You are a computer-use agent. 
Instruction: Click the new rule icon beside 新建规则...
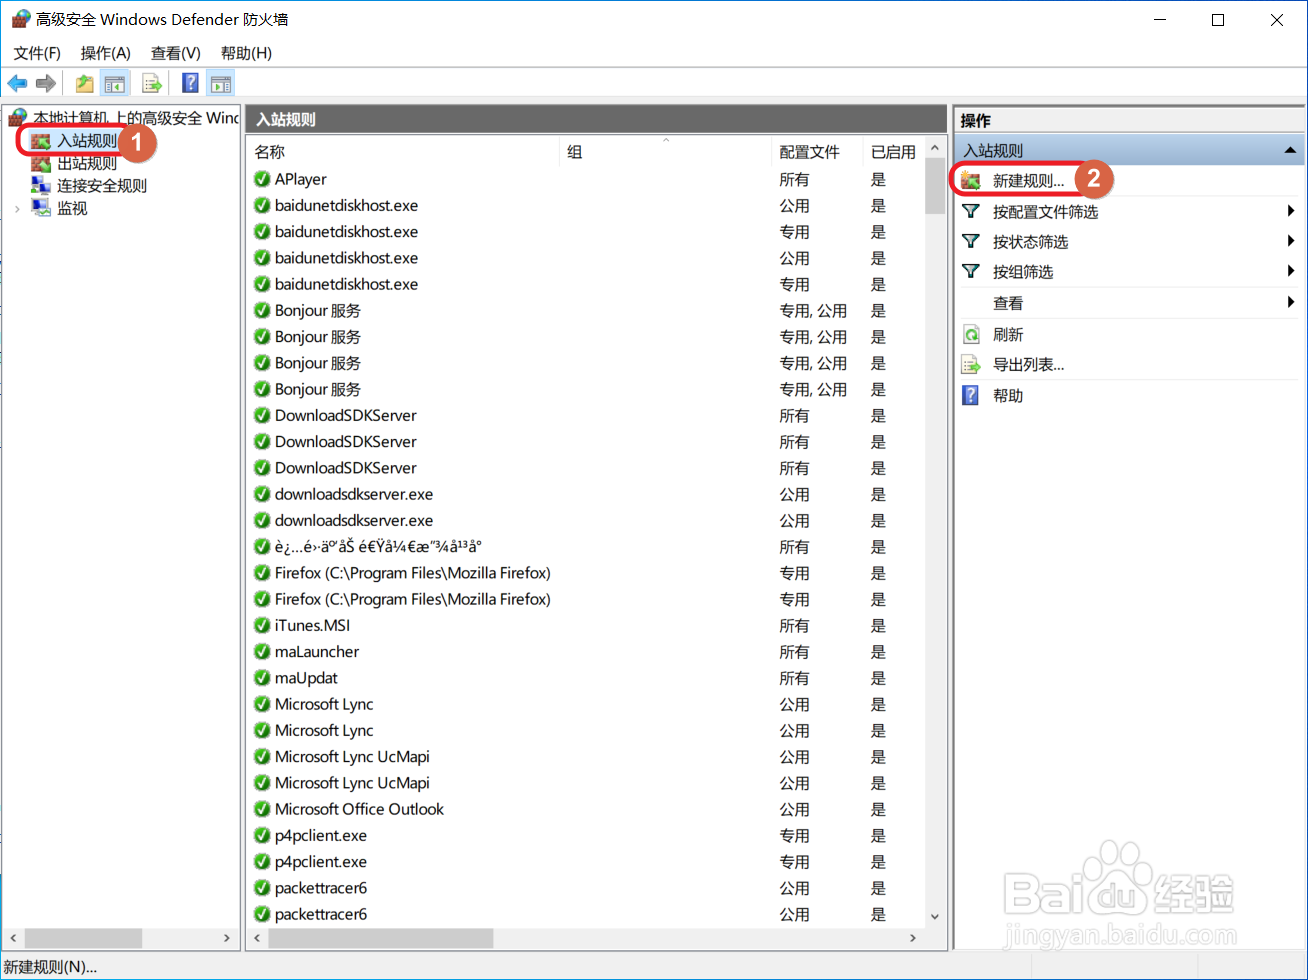[x=970, y=181]
